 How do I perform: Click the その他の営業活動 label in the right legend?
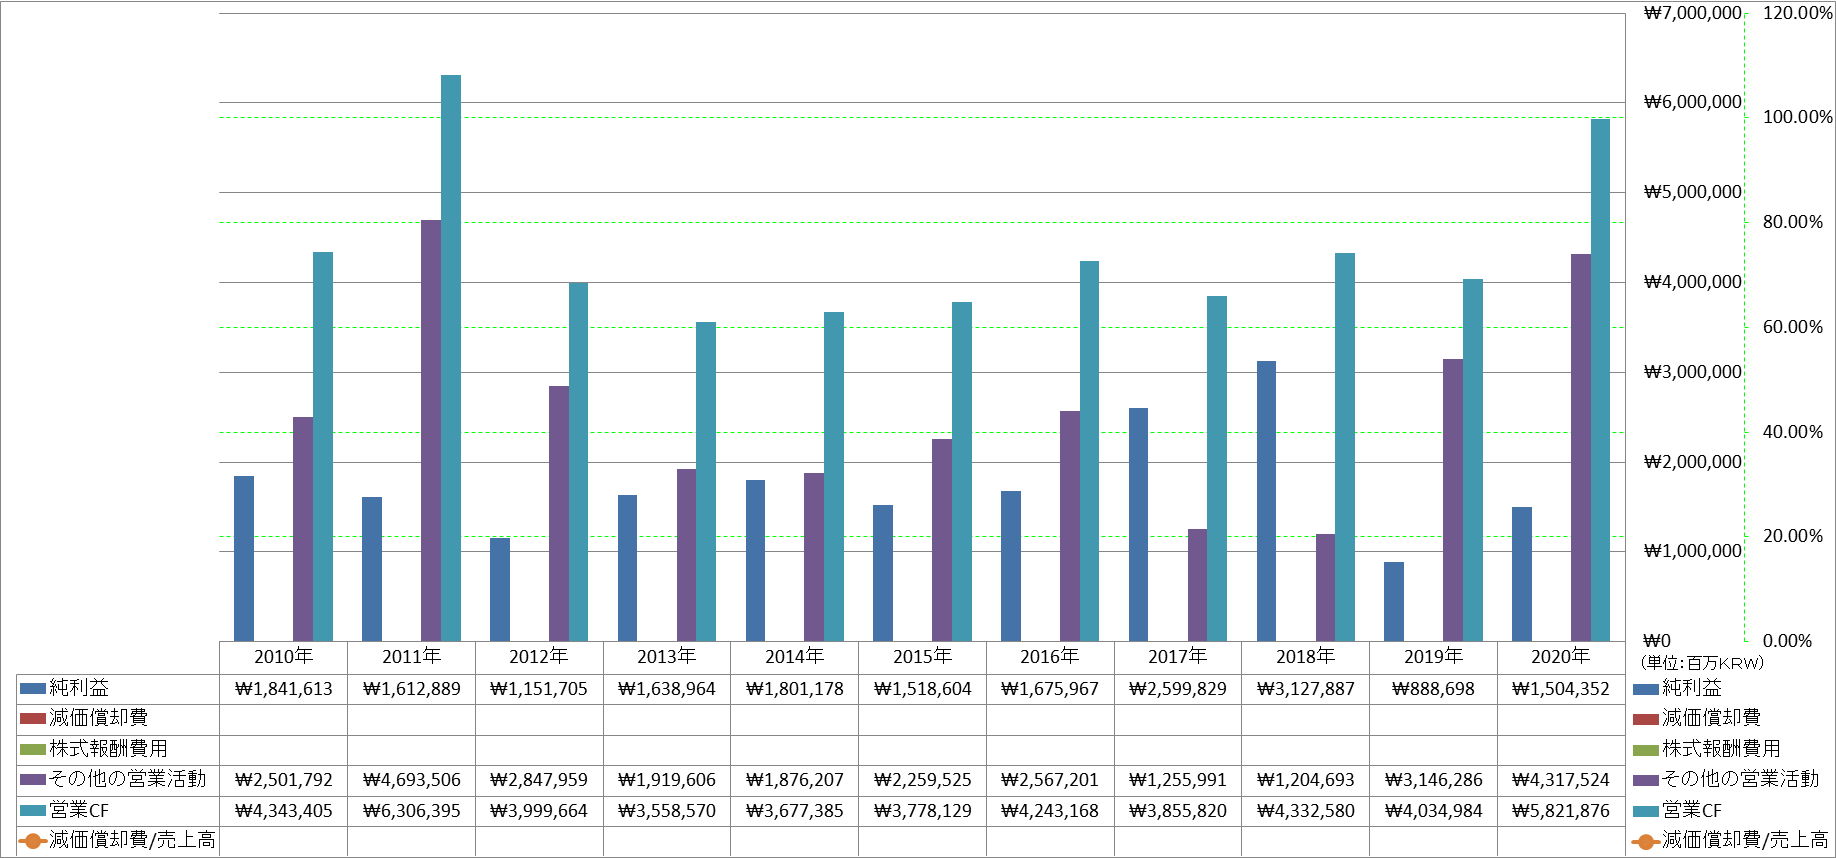coord(1740,779)
